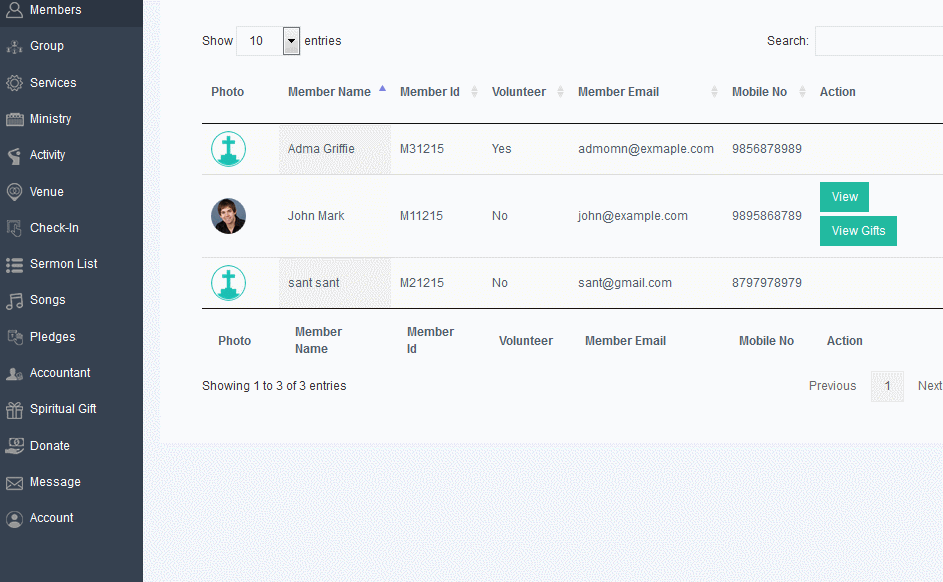Click the Volunteer value Yes for Adma Griffie

pyautogui.click(x=502, y=149)
